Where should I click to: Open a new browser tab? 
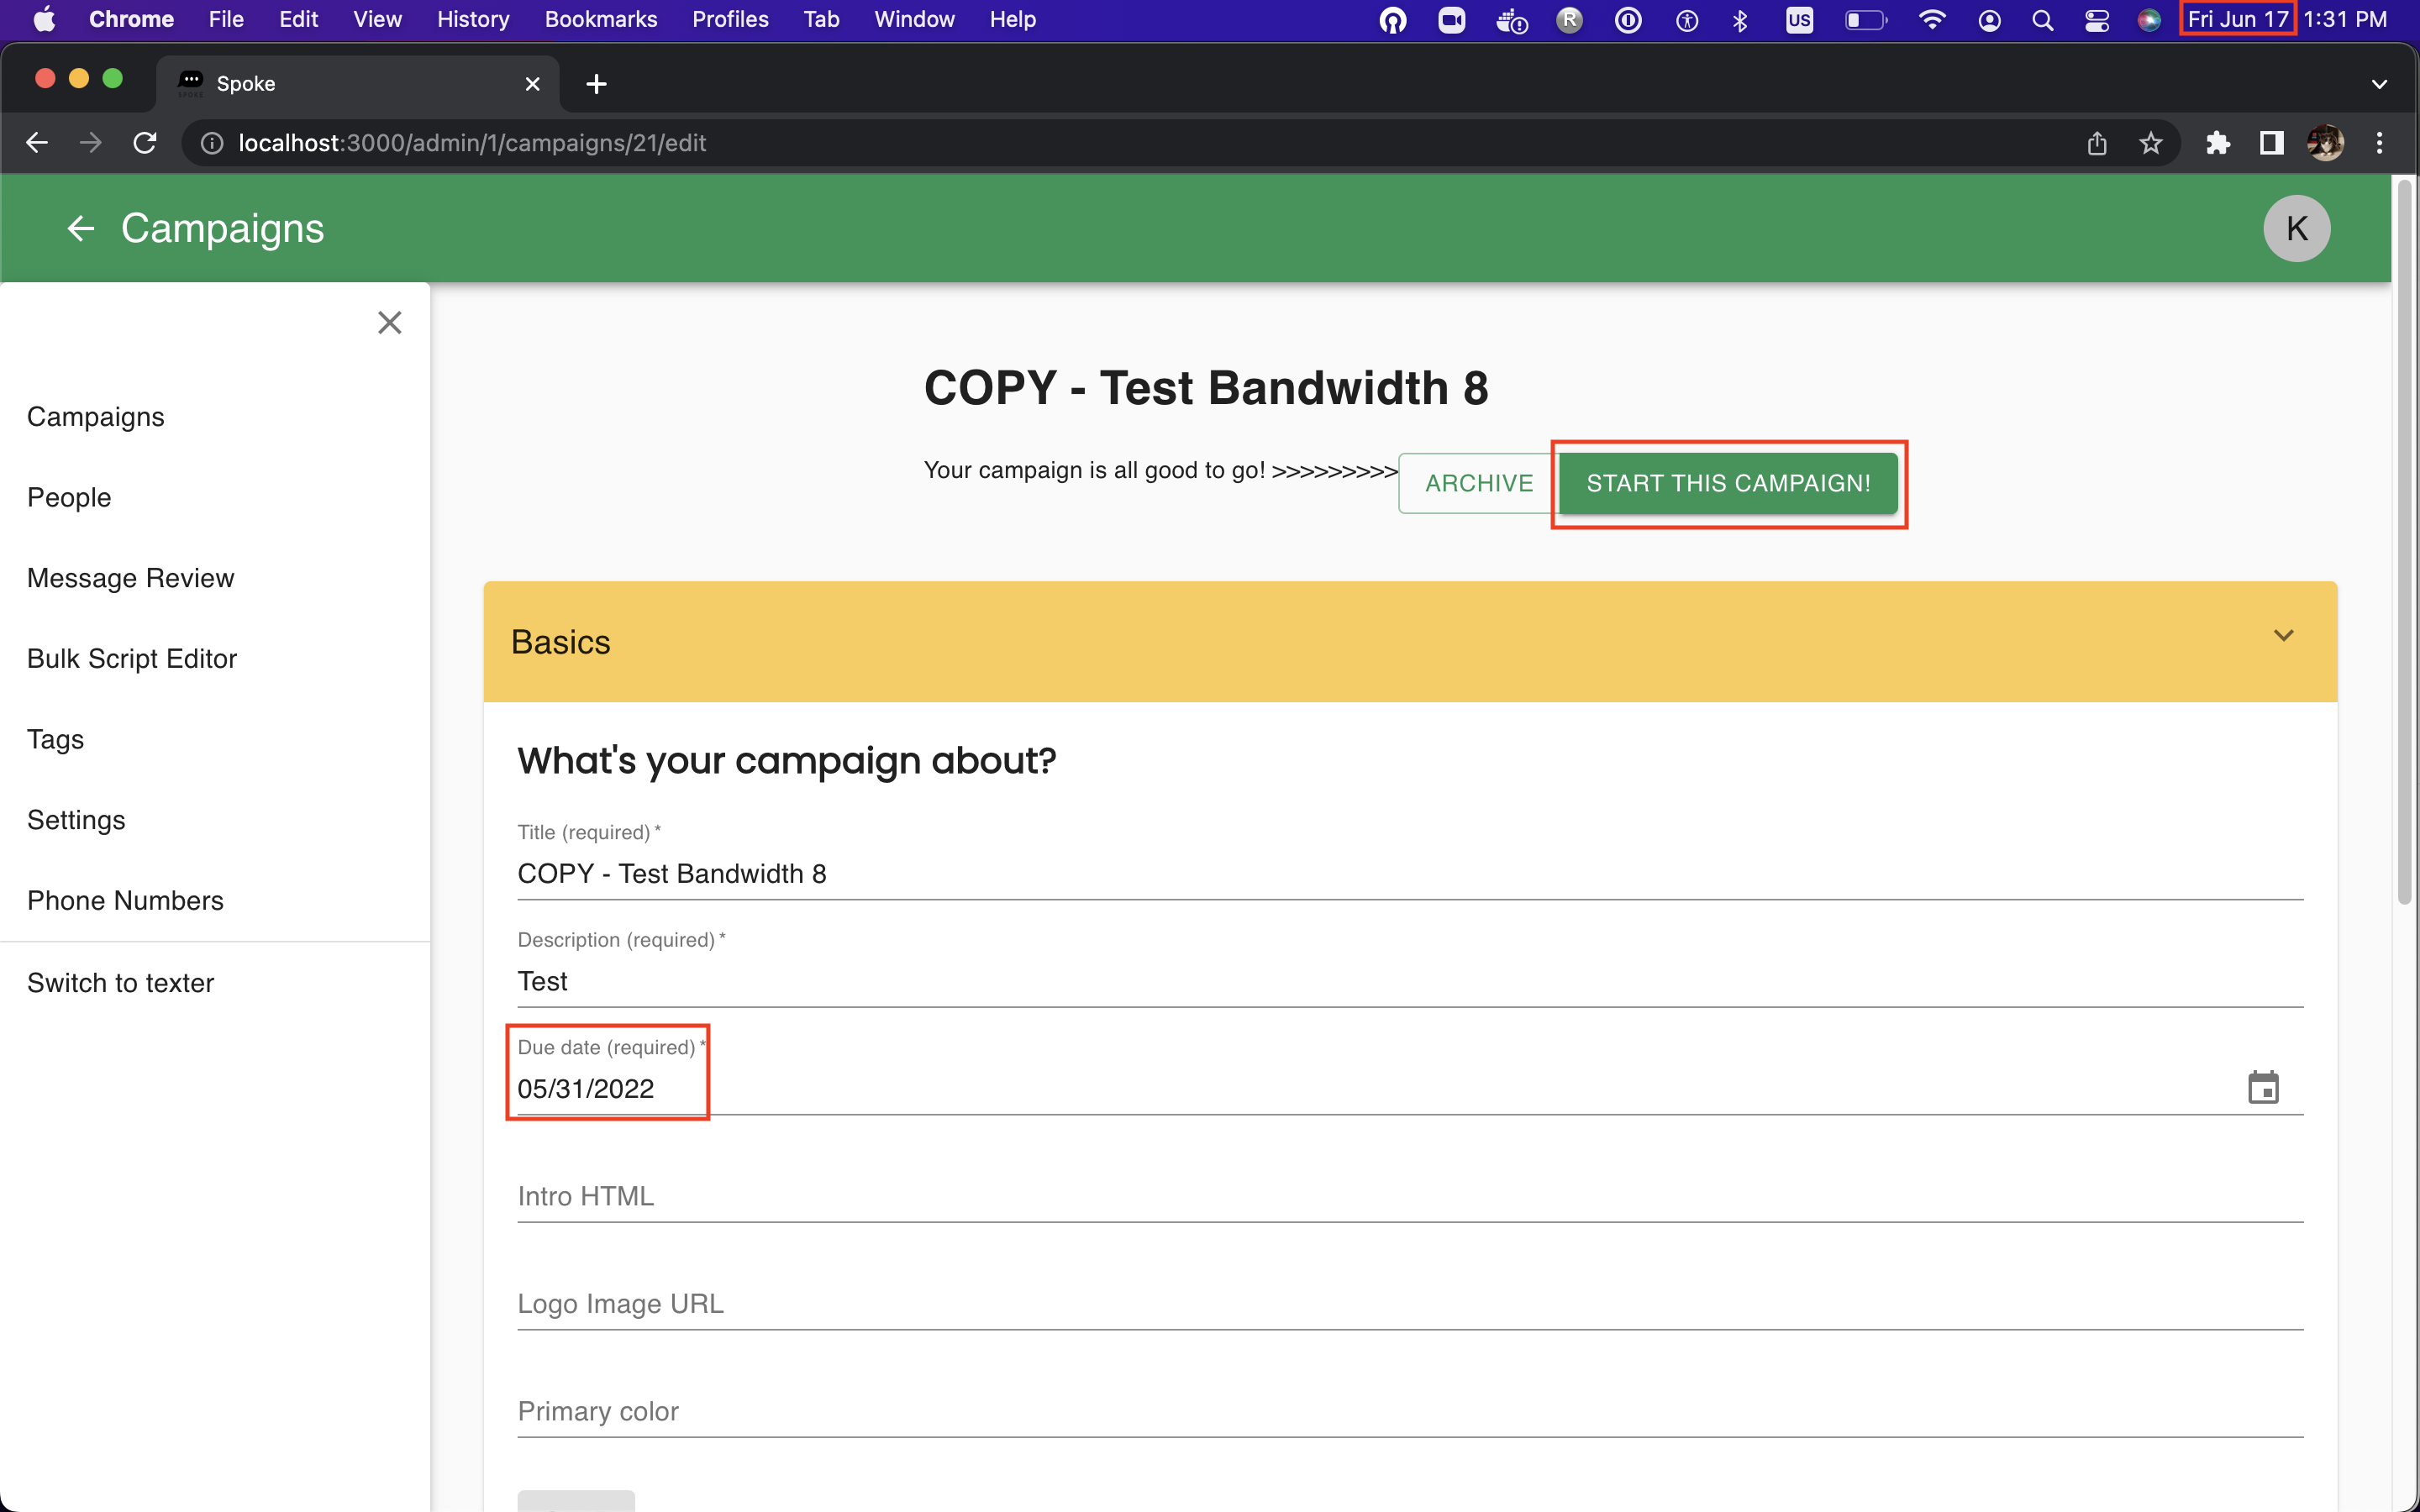(596, 84)
